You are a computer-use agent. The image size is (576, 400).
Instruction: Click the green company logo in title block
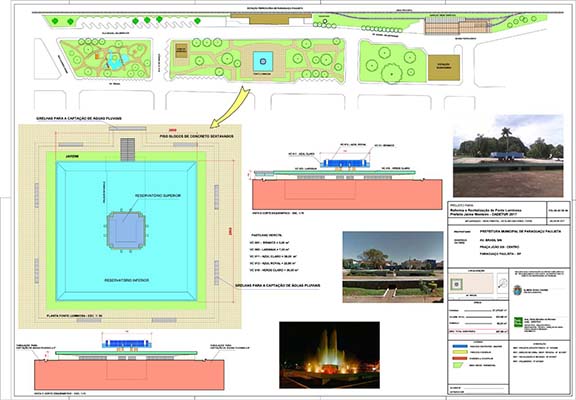click(x=518, y=322)
